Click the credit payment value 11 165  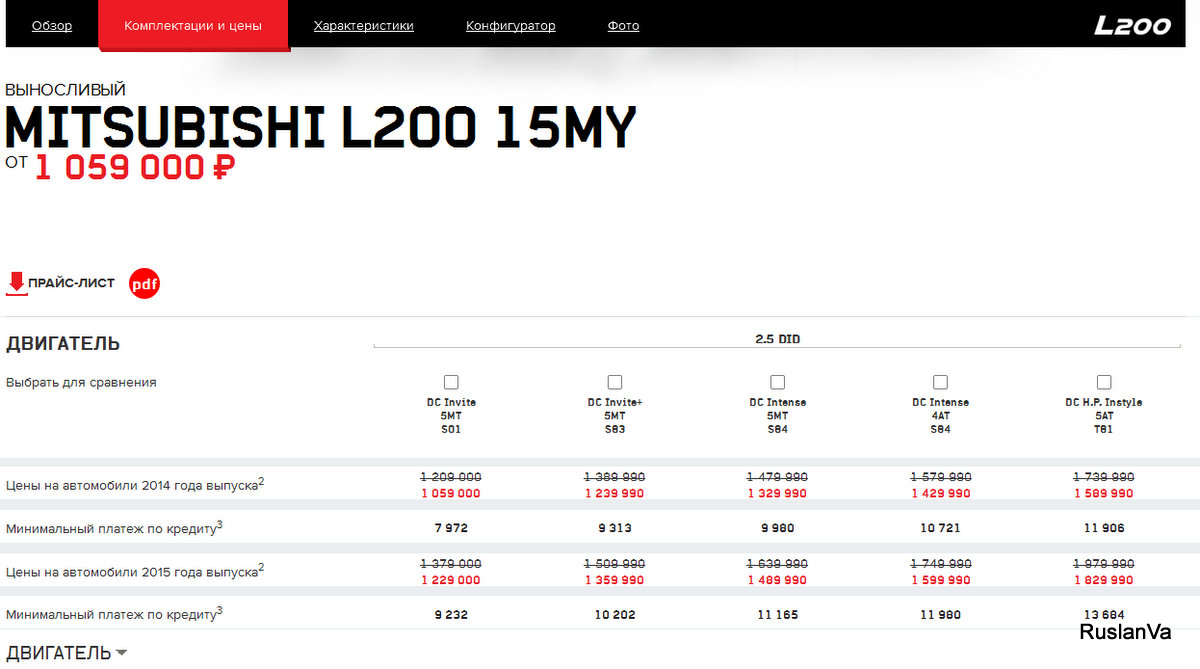click(777, 615)
